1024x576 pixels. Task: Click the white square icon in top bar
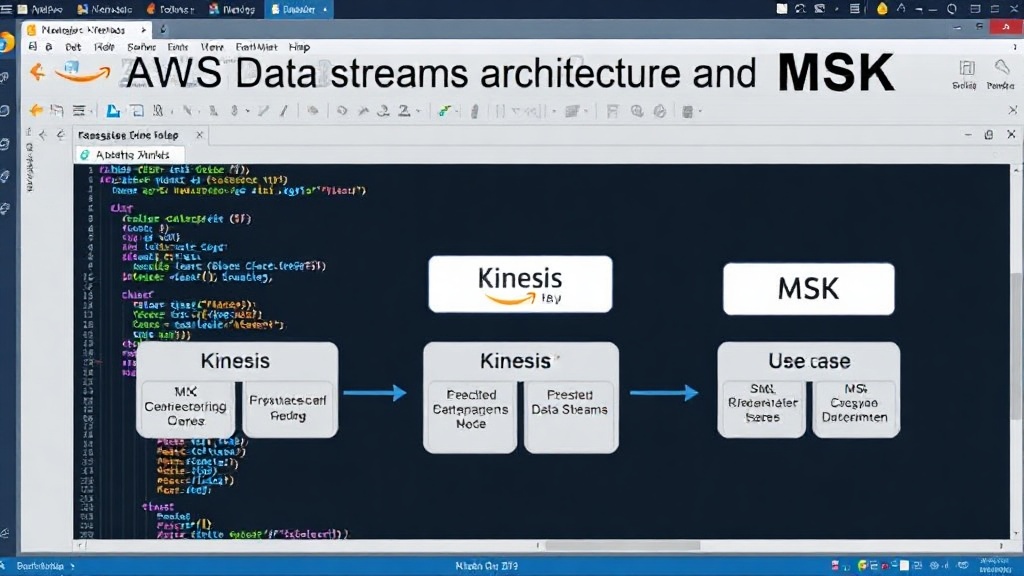click(782, 8)
